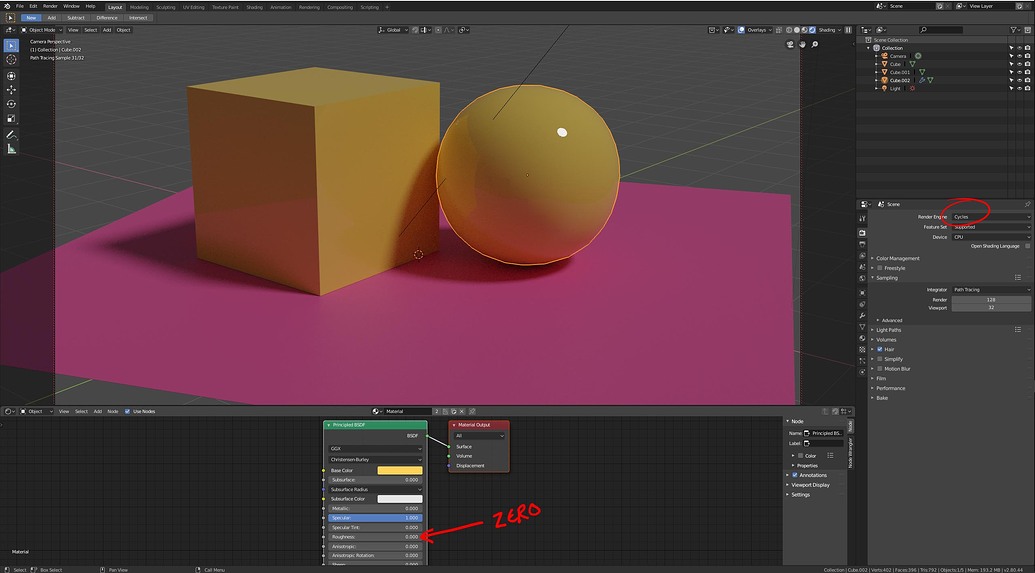Image resolution: width=1035 pixels, height=573 pixels.
Task: Pin the properties editor context
Action: 1027,204
